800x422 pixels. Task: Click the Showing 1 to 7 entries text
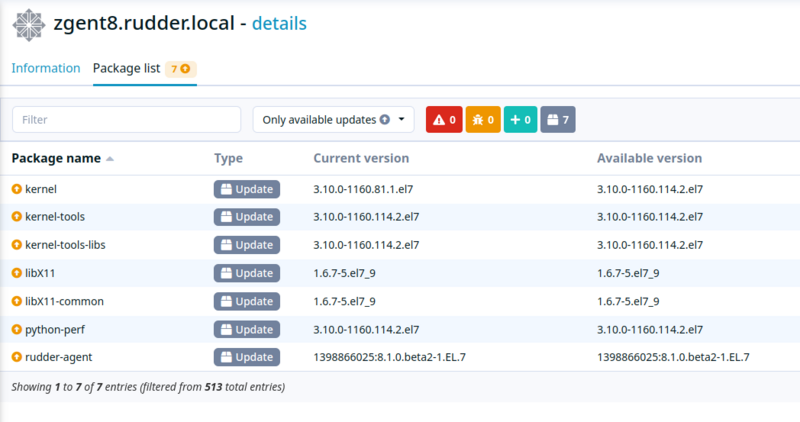pos(148,387)
